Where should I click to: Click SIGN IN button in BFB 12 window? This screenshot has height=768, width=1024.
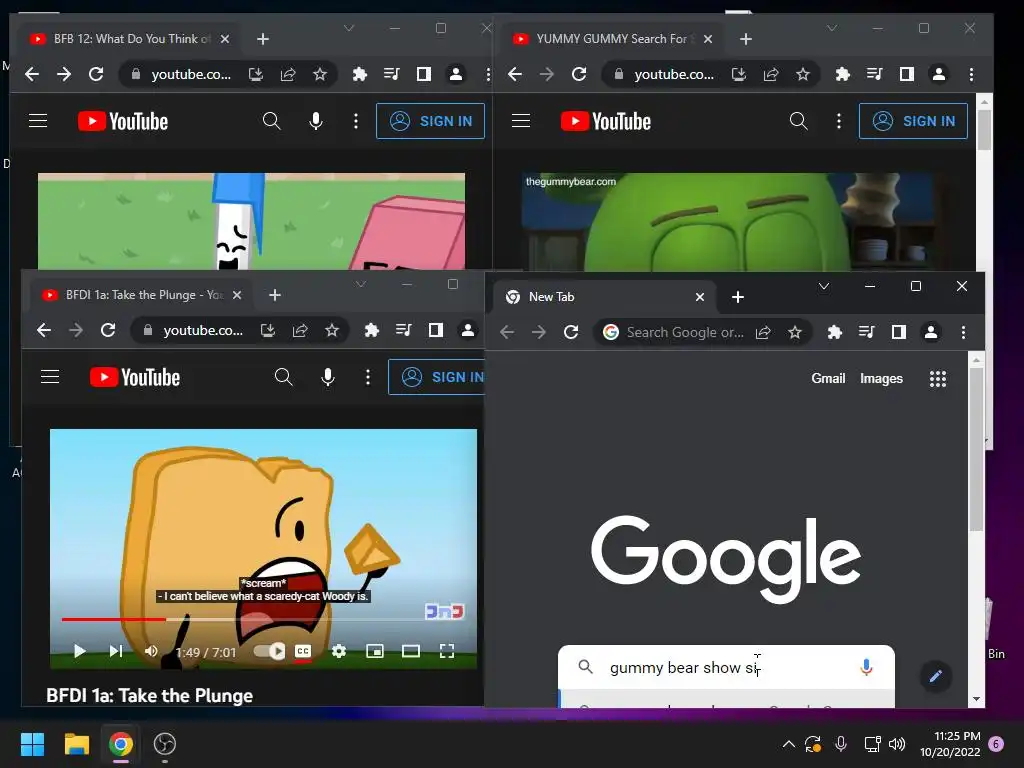pos(430,121)
